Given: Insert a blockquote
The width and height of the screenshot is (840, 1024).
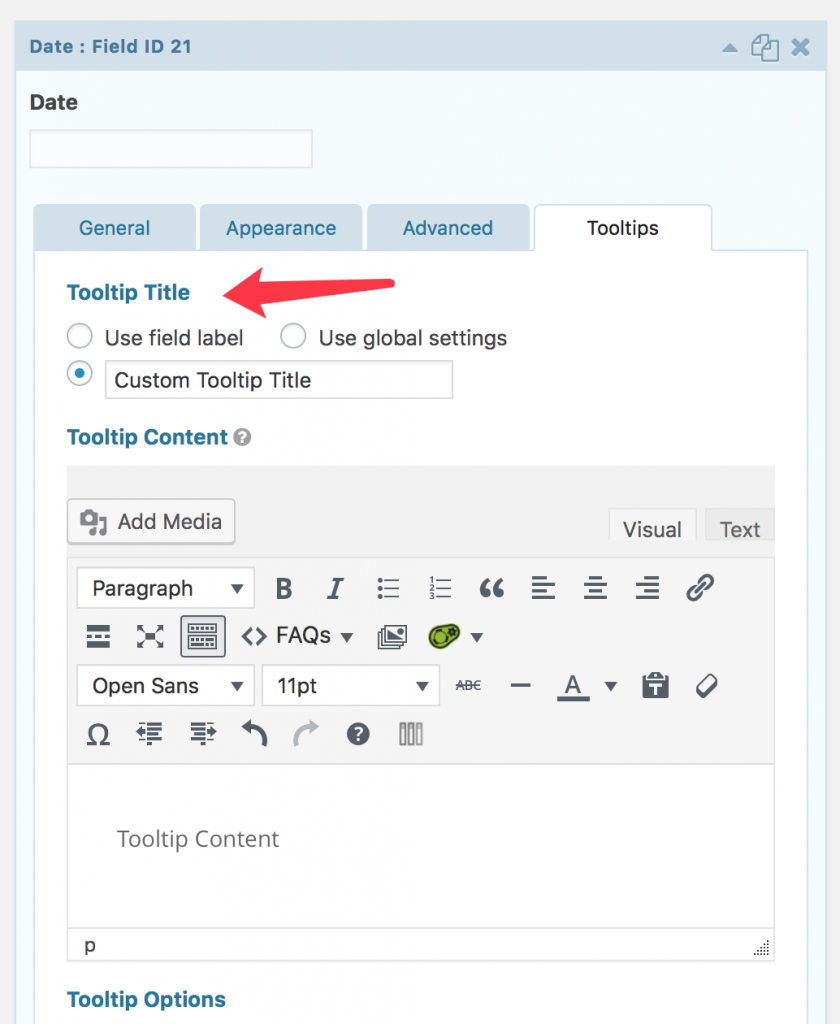Looking at the screenshot, I should pyautogui.click(x=491, y=588).
